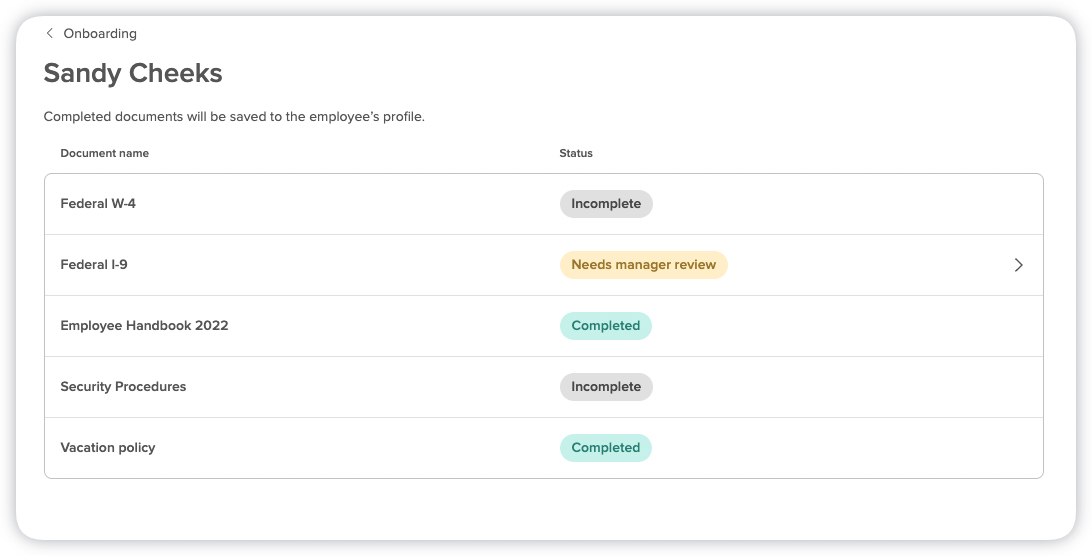Go back to the Onboarding page

click(x=99, y=33)
